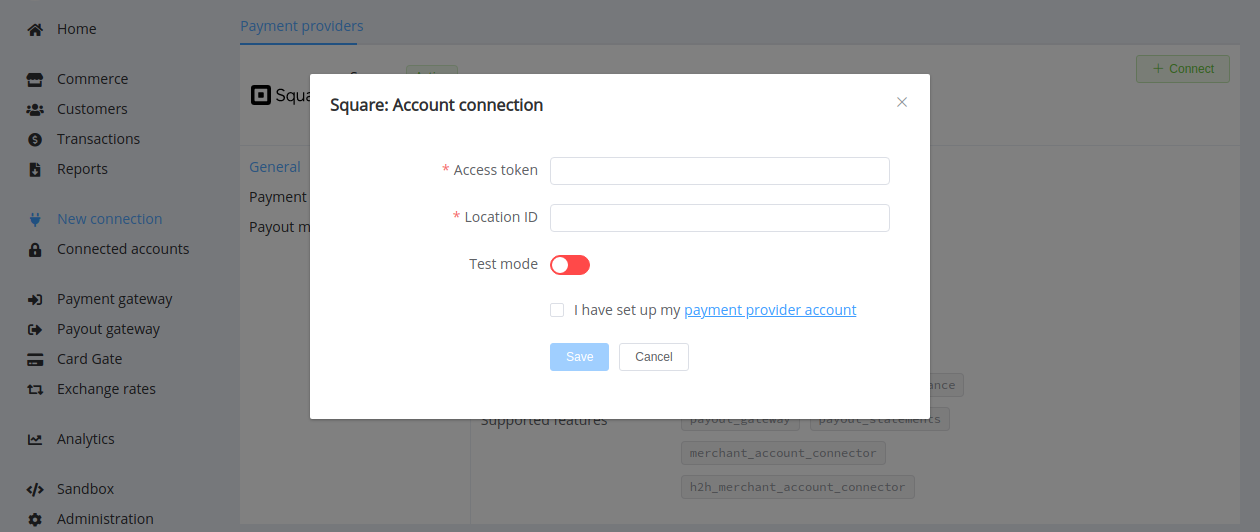Focus the Access token field
This screenshot has height=532, width=1260.
click(x=720, y=171)
